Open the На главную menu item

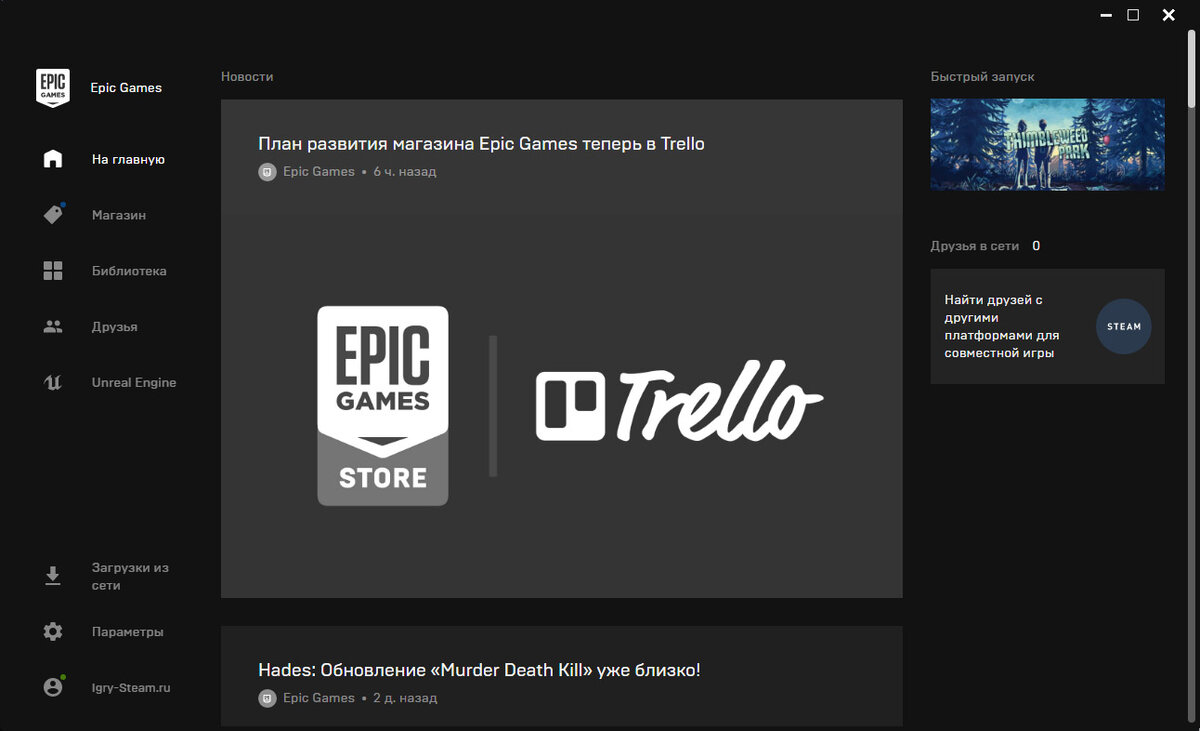(x=128, y=159)
